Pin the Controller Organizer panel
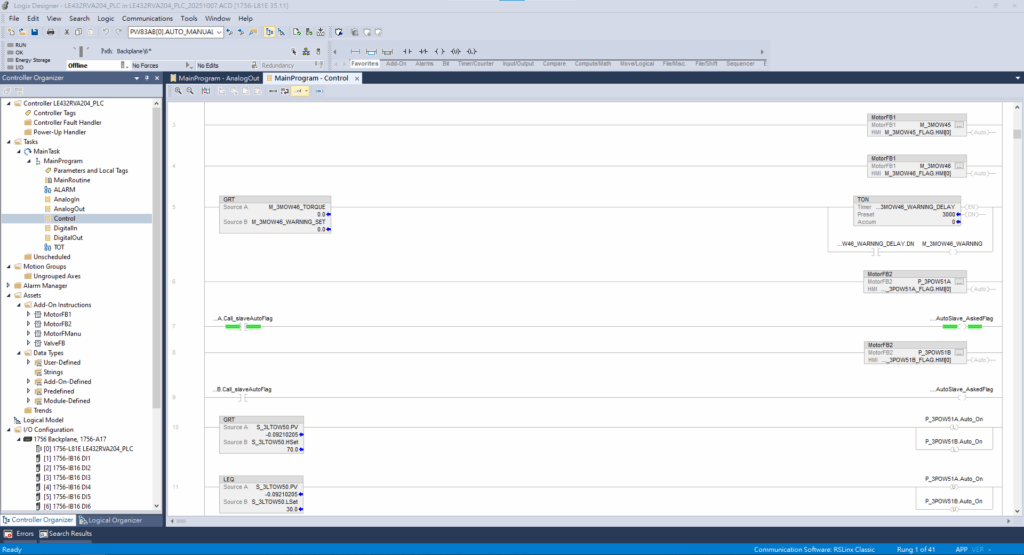The image size is (1024, 555). (x=147, y=78)
